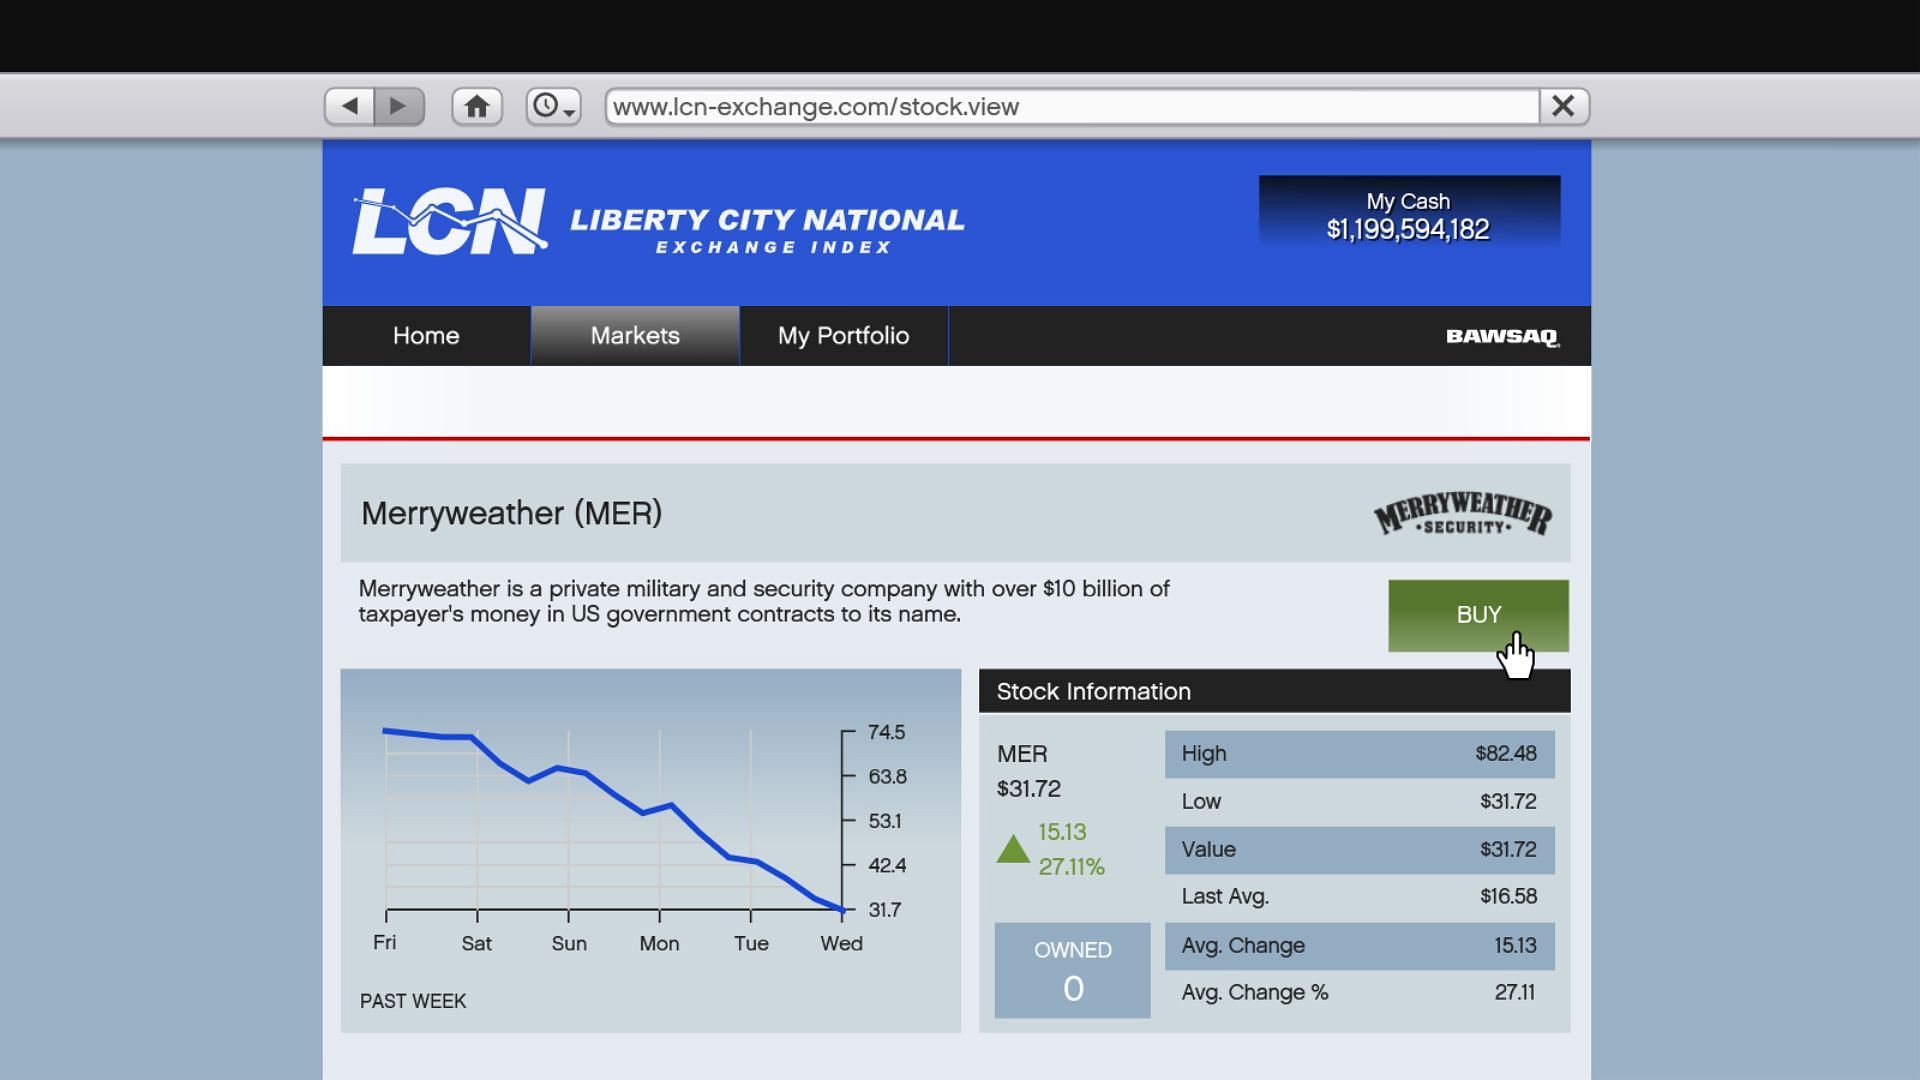Click the PAST WEEK chart label

pyautogui.click(x=413, y=1001)
